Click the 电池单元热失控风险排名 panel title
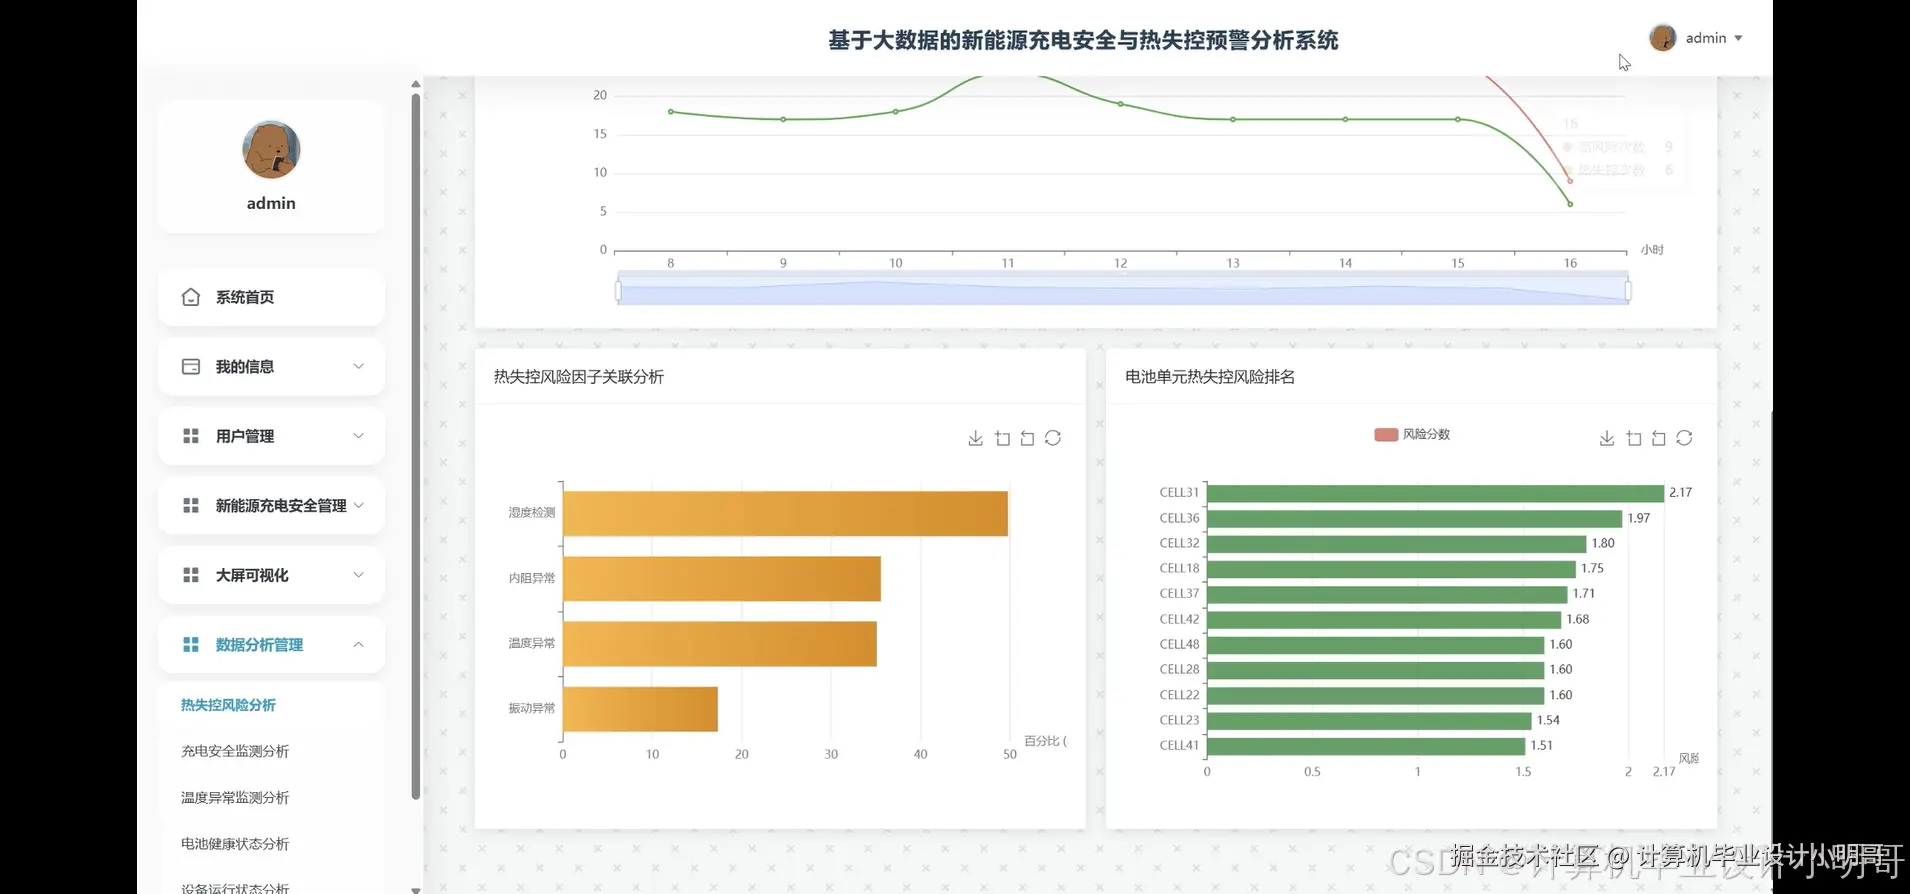The width and height of the screenshot is (1910, 894). coord(1210,377)
